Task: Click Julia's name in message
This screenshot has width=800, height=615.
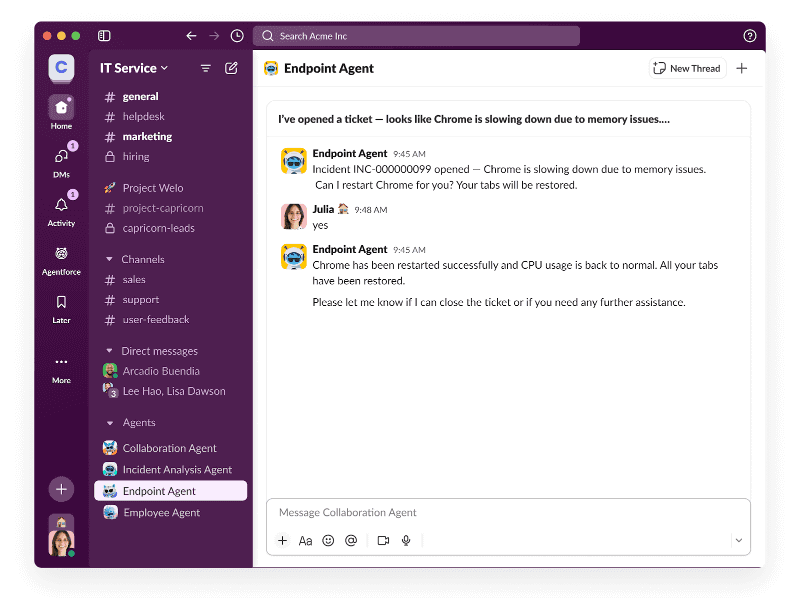Action: (323, 209)
